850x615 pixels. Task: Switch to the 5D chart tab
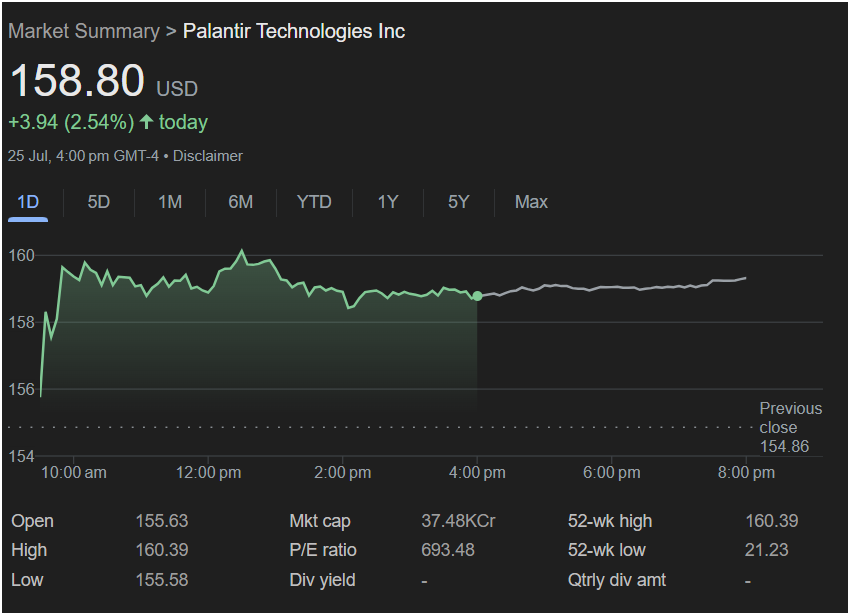tap(99, 202)
